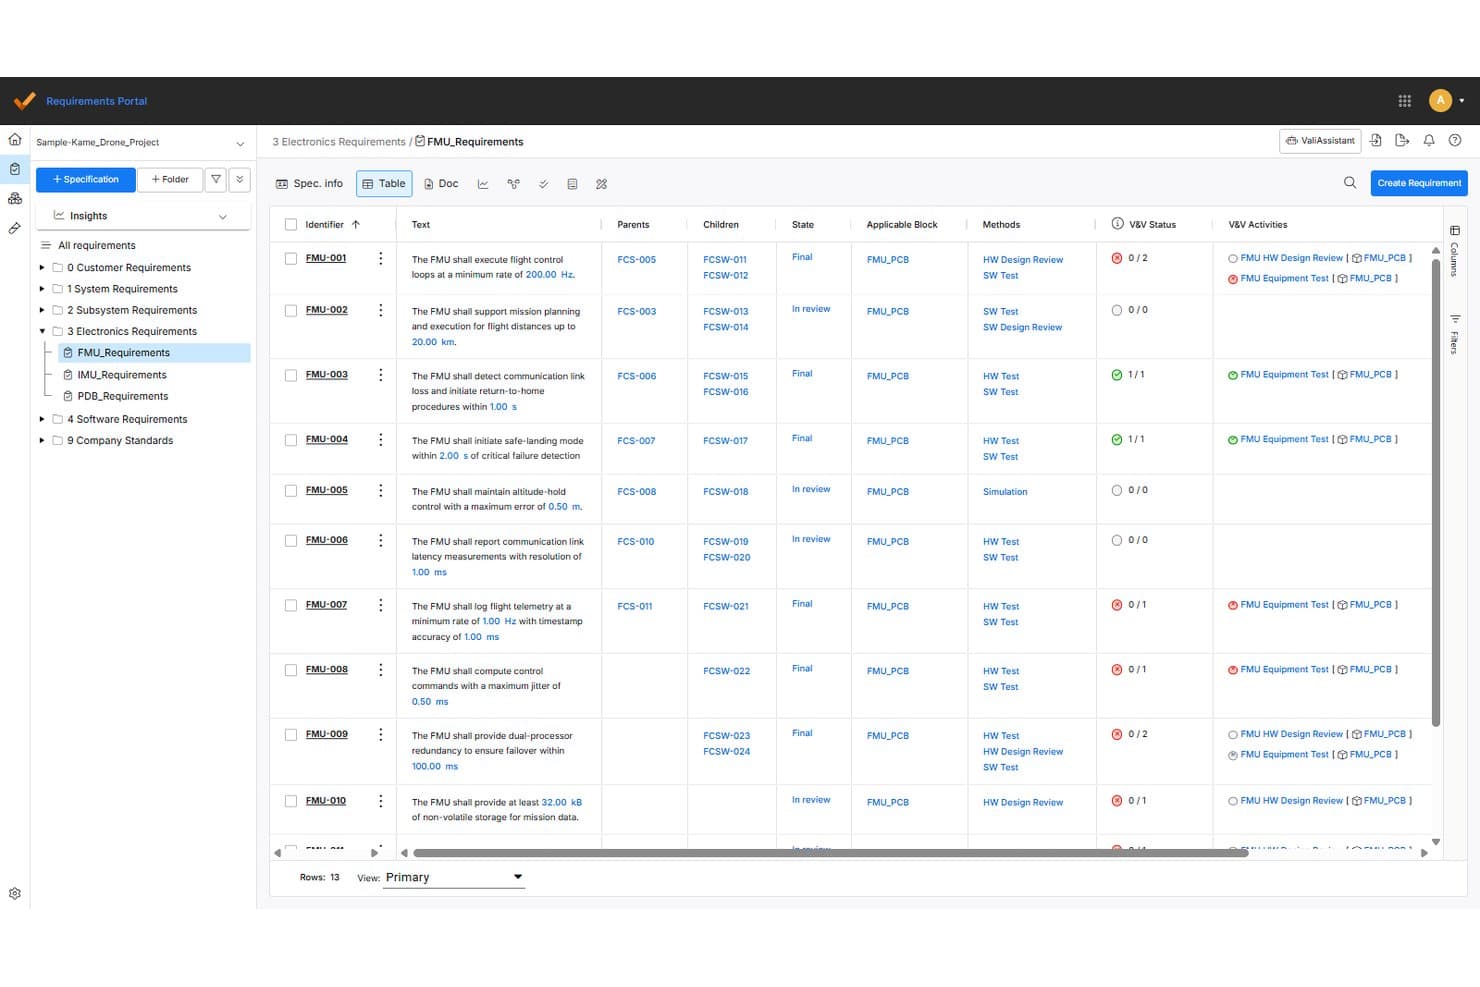1480x987 pixels.
Task: Select All requirements in the tree
Action: pyautogui.click(x=96, y=246)
